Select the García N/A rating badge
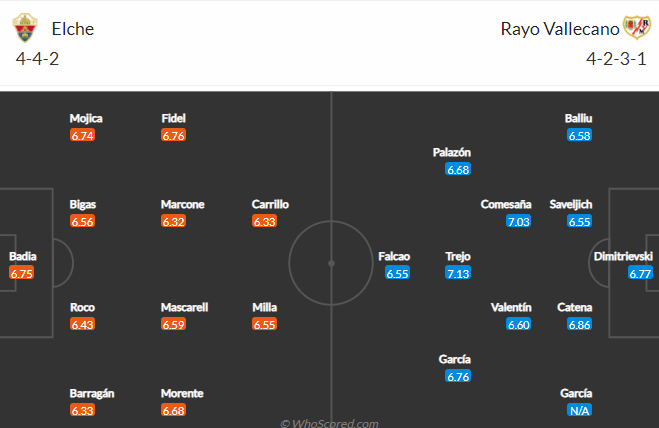This screenshot has width=659, height=428. (580, 410)
